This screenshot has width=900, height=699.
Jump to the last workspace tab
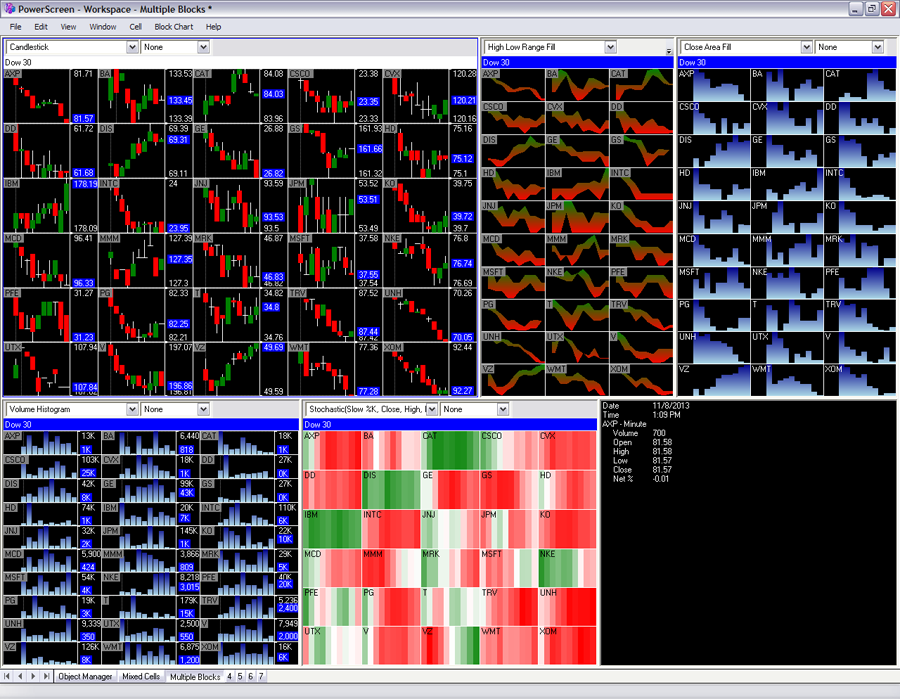[45, 677]
